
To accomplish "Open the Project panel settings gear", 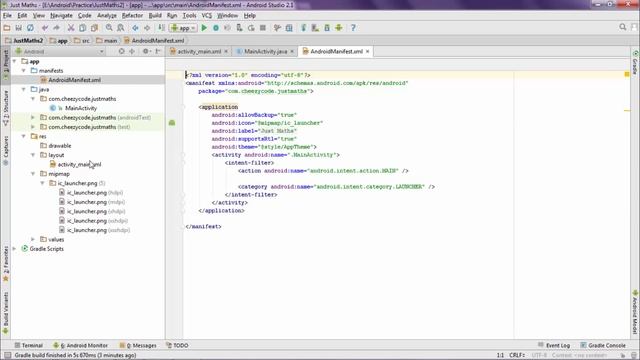I will click(x=146, y=51).
